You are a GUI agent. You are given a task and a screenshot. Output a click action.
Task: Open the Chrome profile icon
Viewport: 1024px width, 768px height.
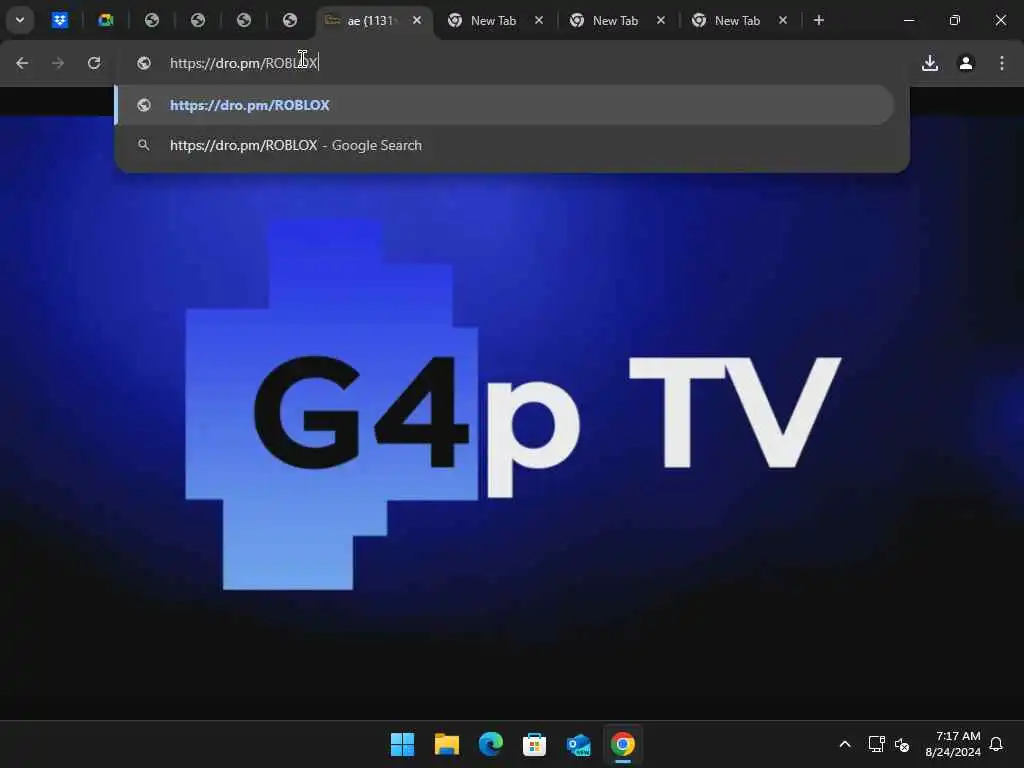coord(966,63)
